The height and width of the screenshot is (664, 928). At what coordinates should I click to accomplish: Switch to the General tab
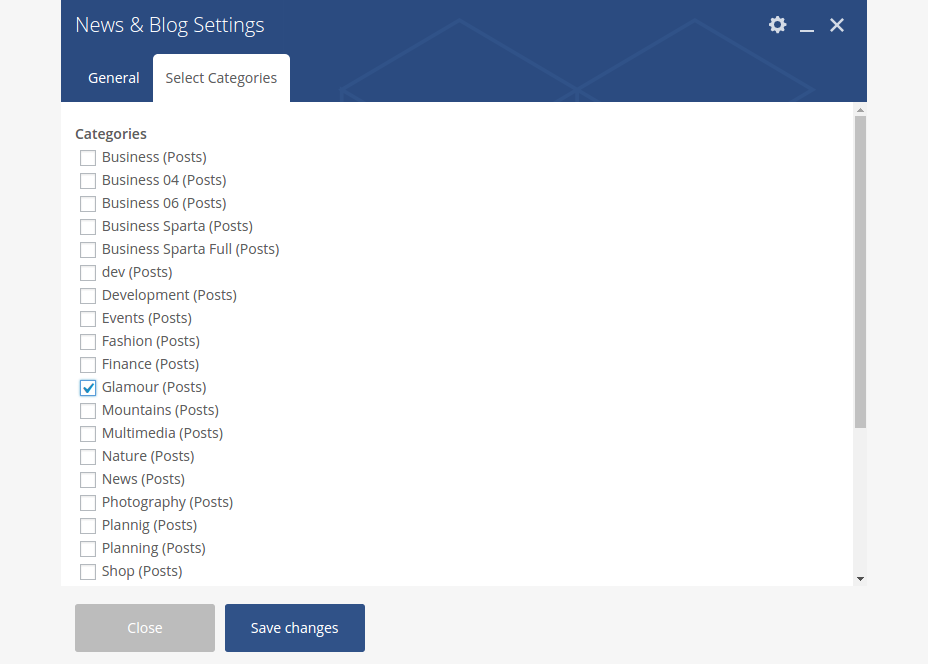(114, 78)
